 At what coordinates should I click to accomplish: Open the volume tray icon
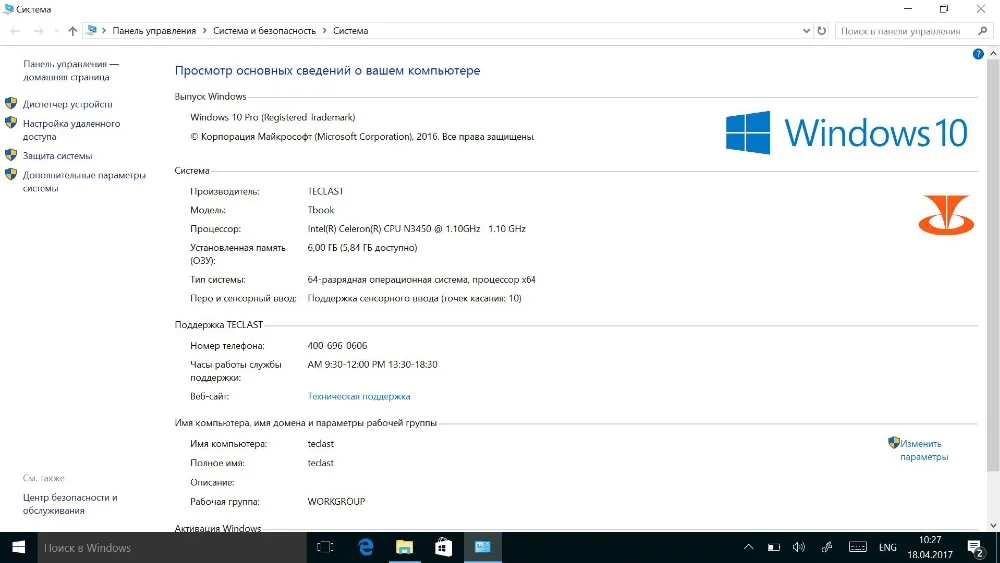pyautogui.click(x=798, y=547)
